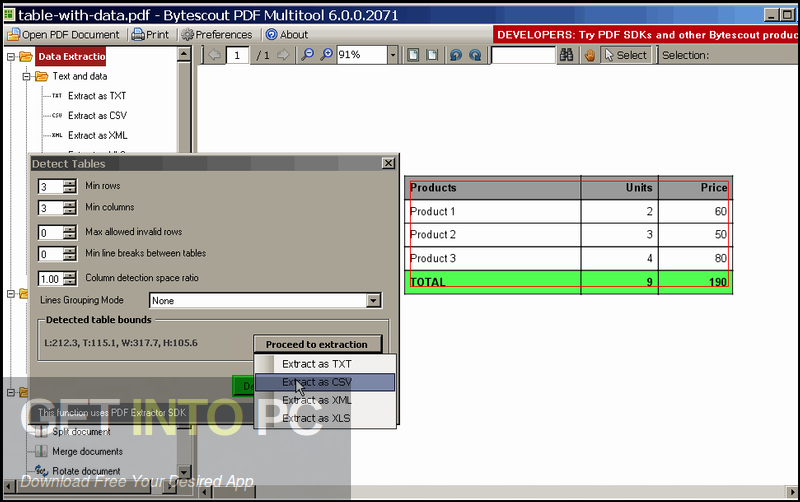Click the Products header cell
Image resolution: width=800 pixels, height=502 pixels.
point(493,188)
